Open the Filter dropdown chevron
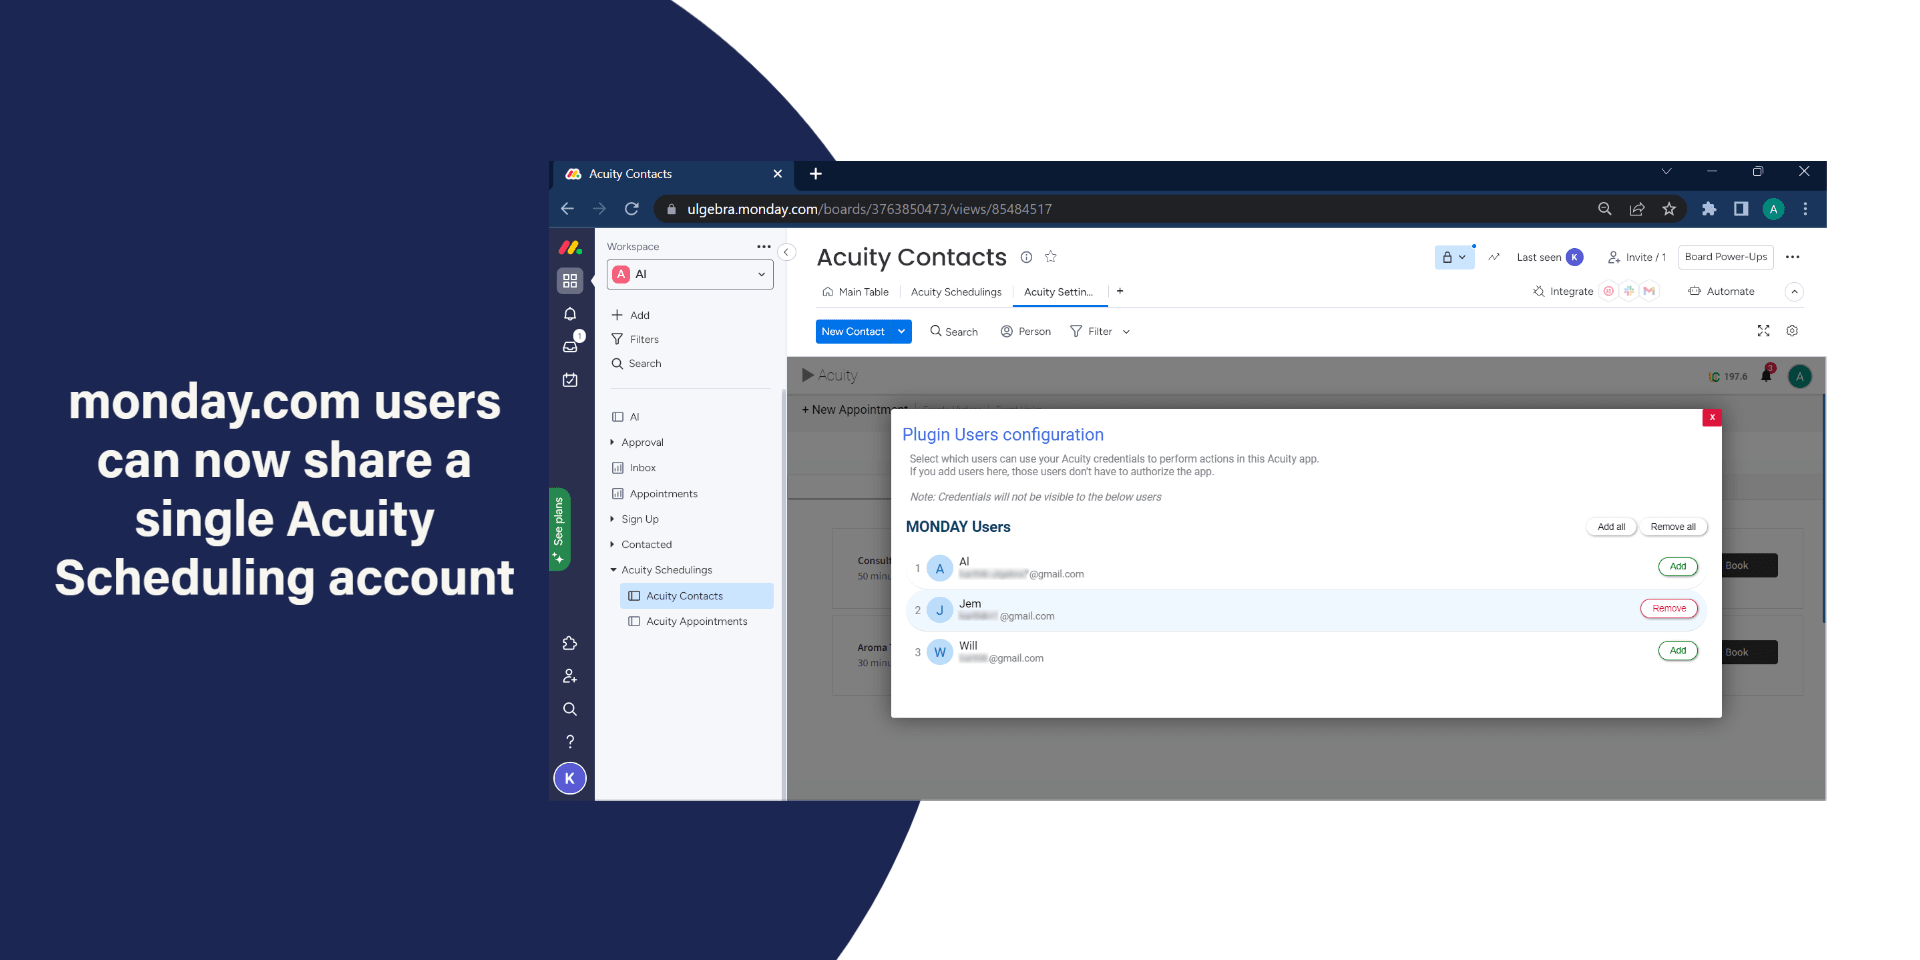This screenshot has height=960, width=1920. point(1126,332)
